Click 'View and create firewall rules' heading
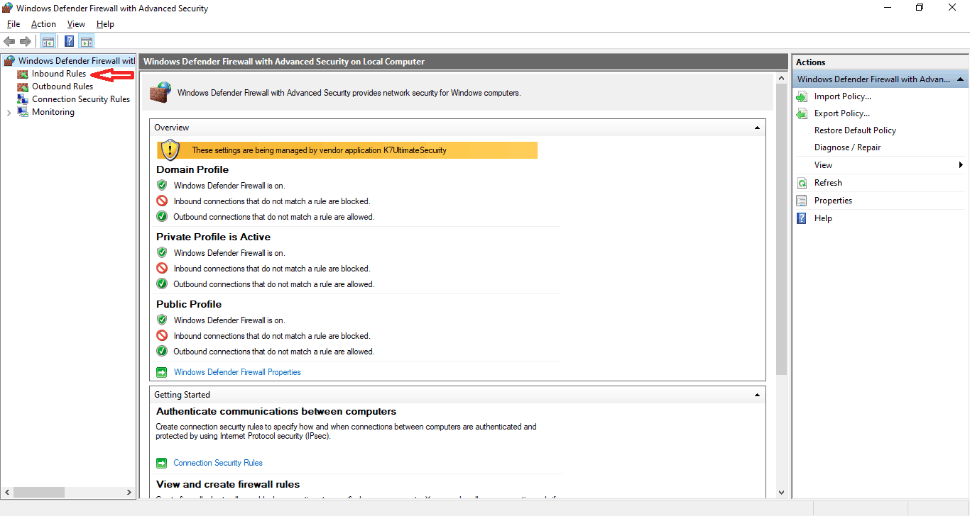This screenshot has width=970, height=516. point(228,484)
